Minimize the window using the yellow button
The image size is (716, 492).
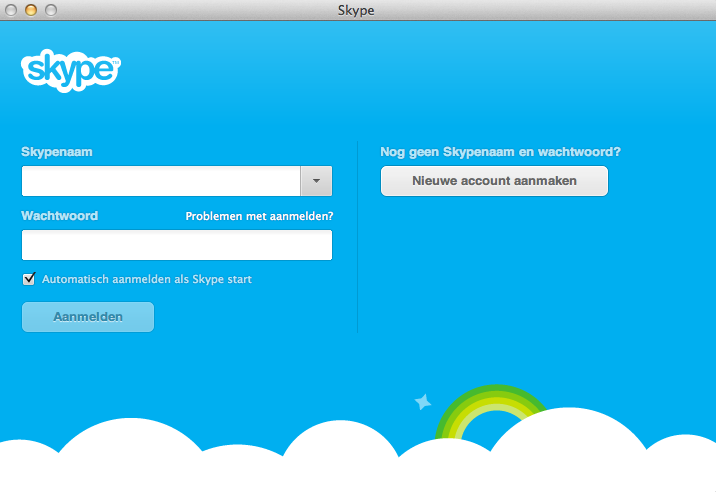point(30,11)
